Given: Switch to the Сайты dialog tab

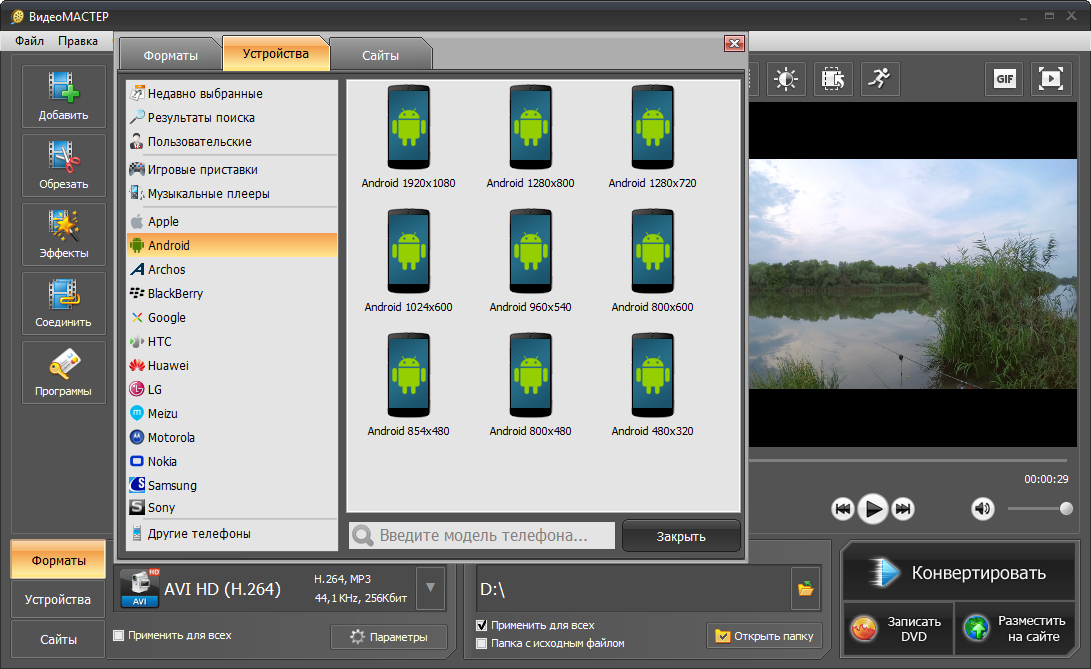Looking at the screenshot, I should click(x=381, y=55).
